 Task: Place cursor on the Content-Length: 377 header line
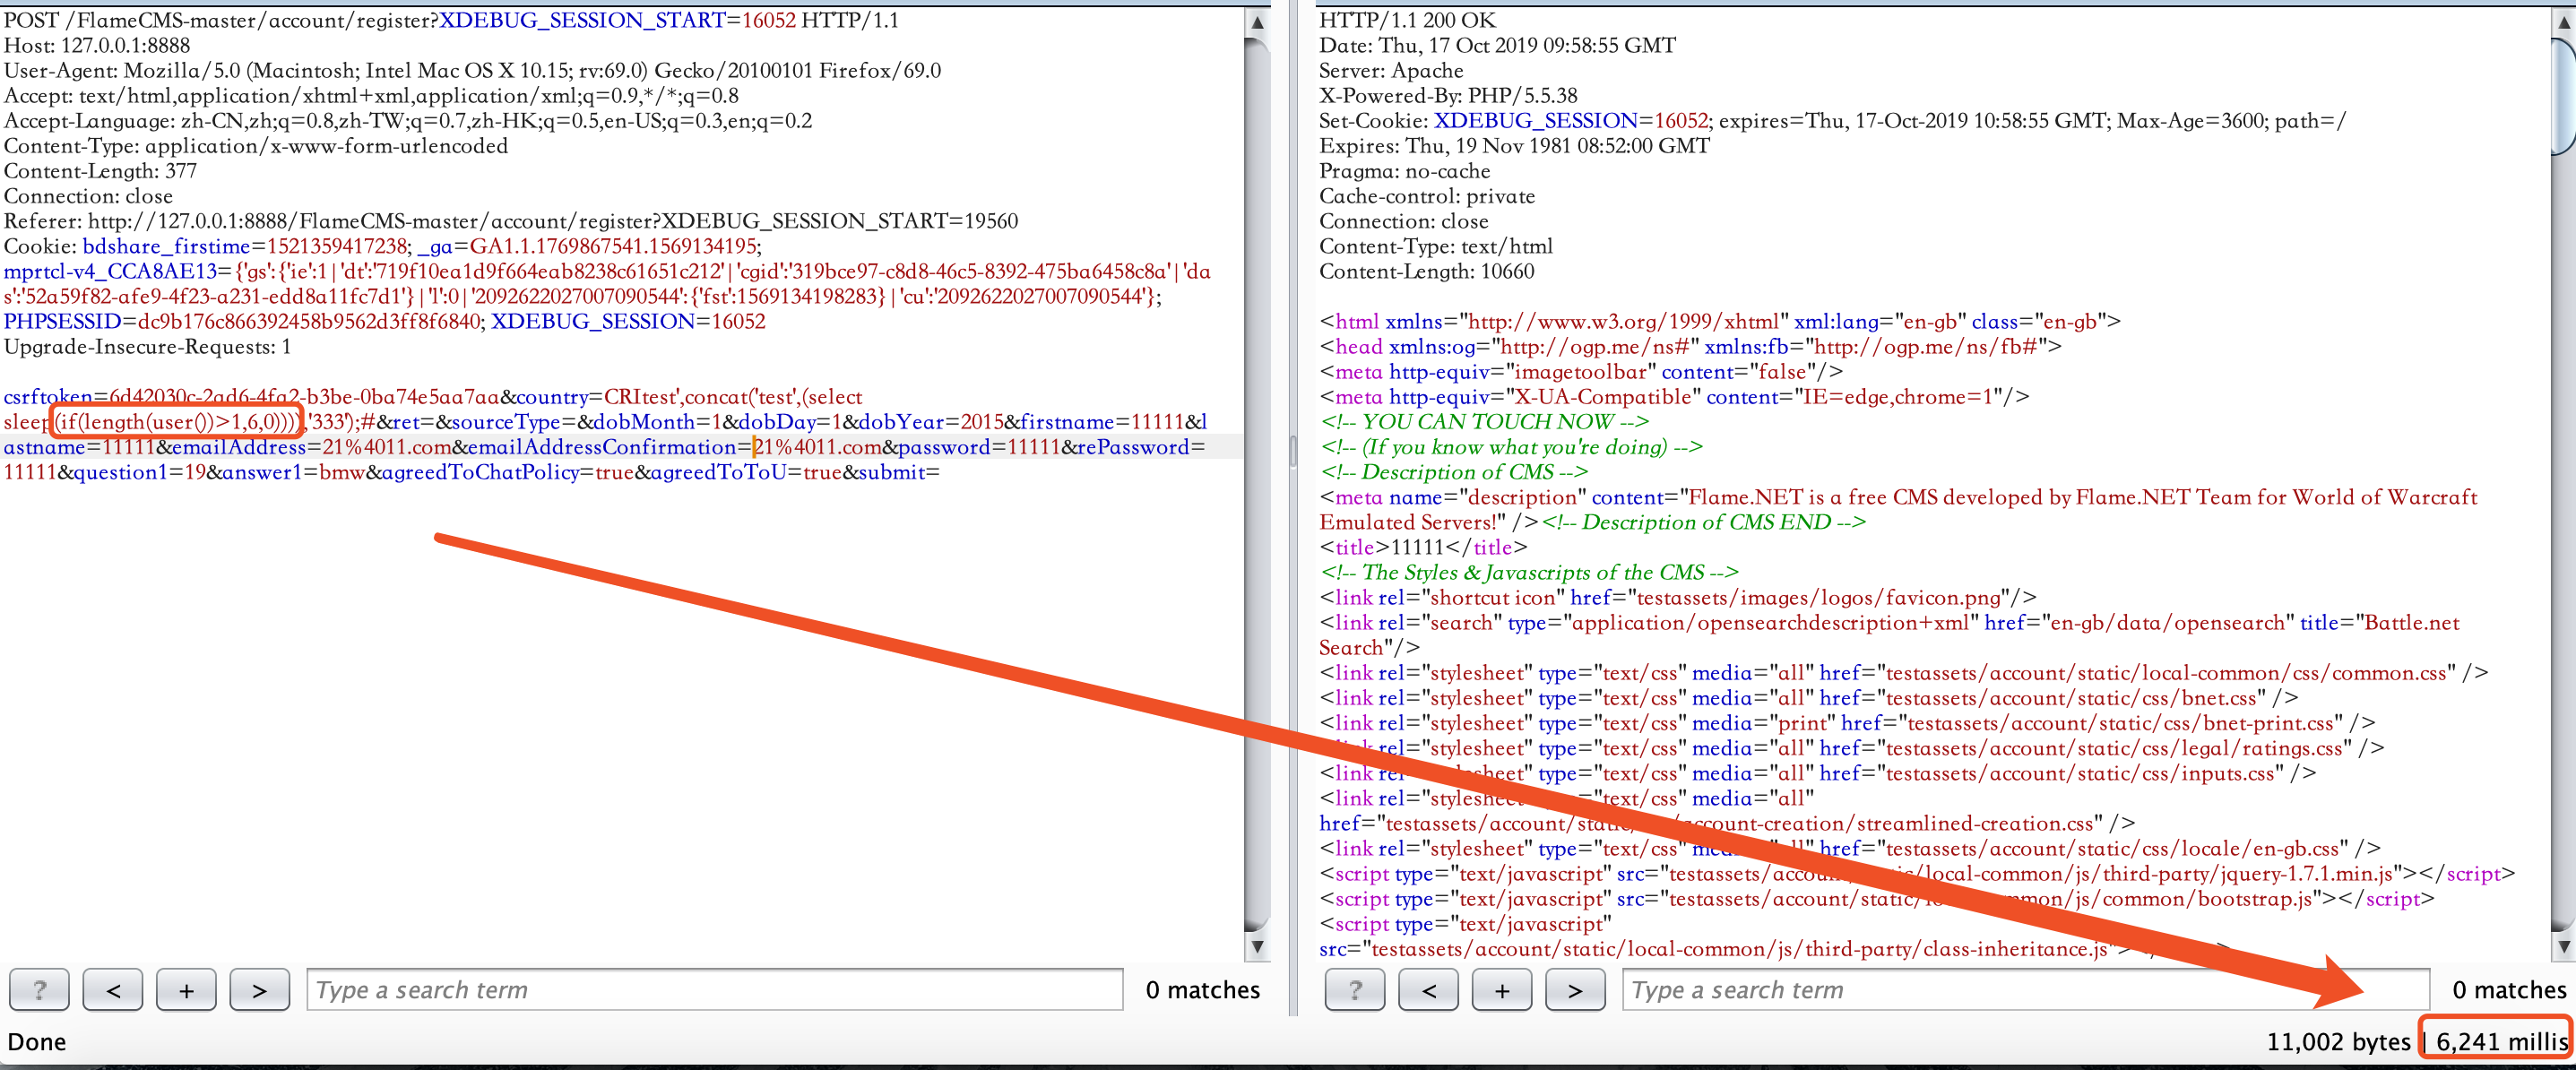(x=100, y=171)
